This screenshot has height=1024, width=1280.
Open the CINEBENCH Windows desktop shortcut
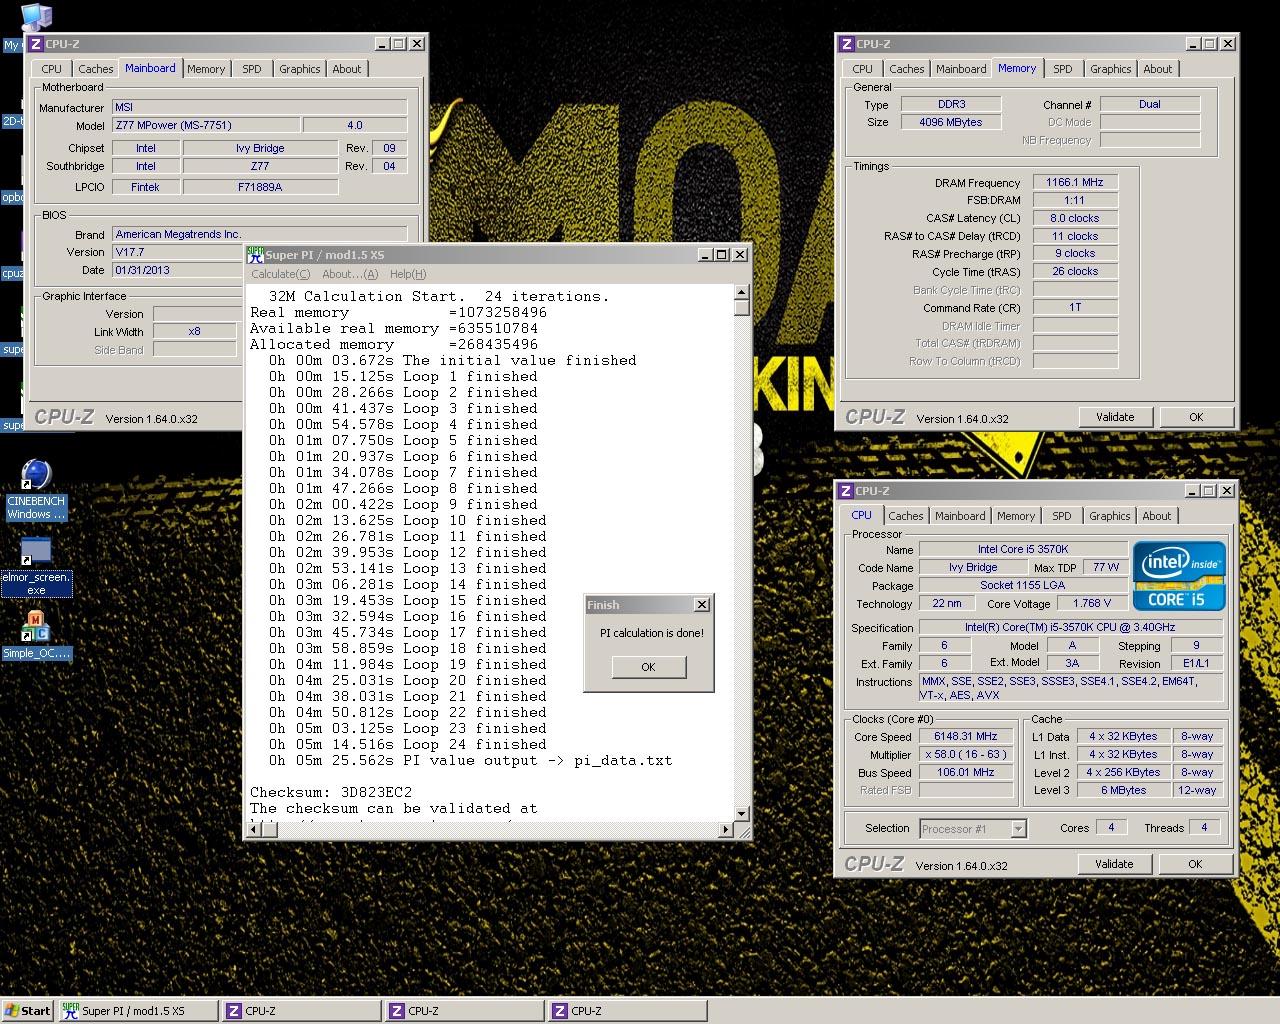pyautogui.click(x=36, y=488)
